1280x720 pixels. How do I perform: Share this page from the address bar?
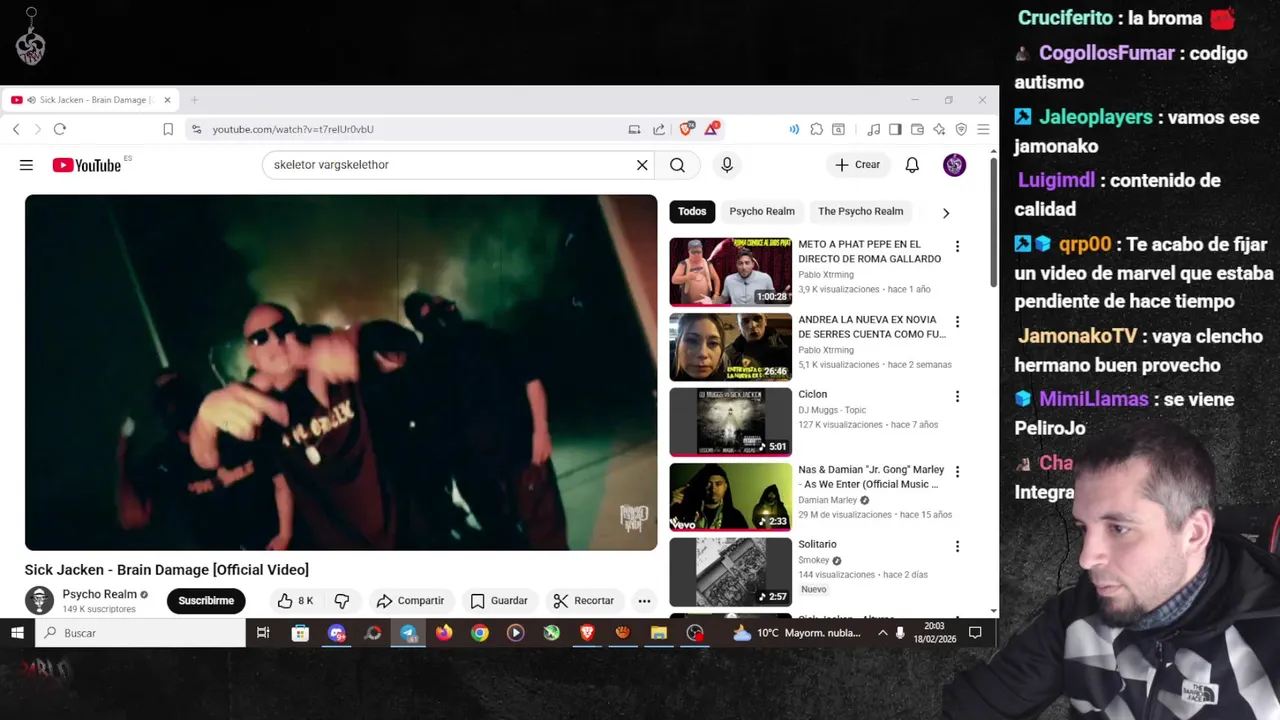click(659, 129)
